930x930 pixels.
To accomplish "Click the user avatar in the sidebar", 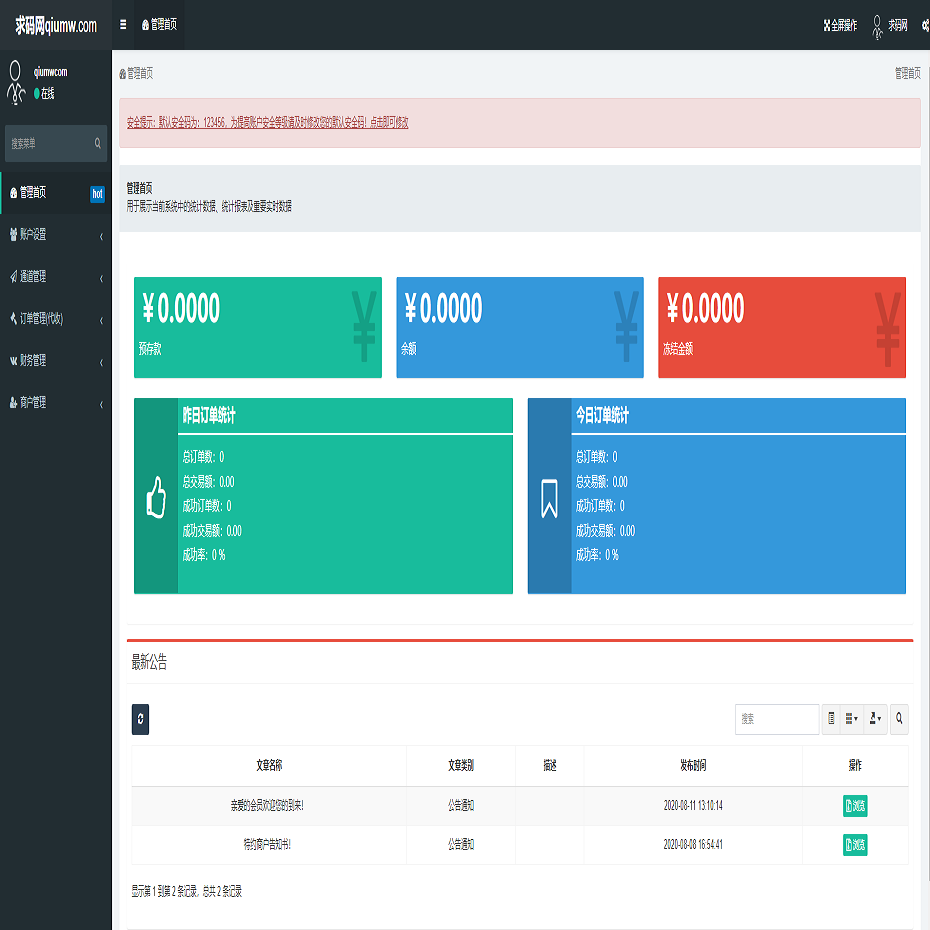I will click(x=15, y=82).
